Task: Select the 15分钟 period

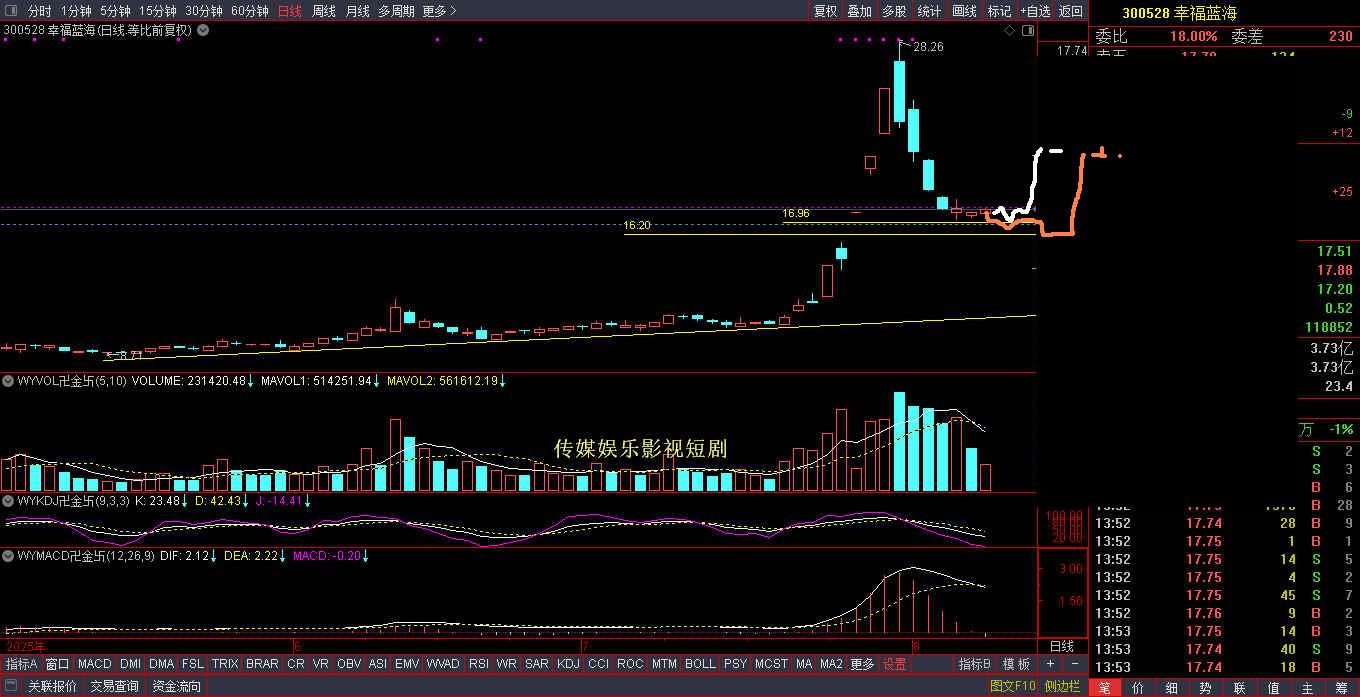Action: point(157,11)
